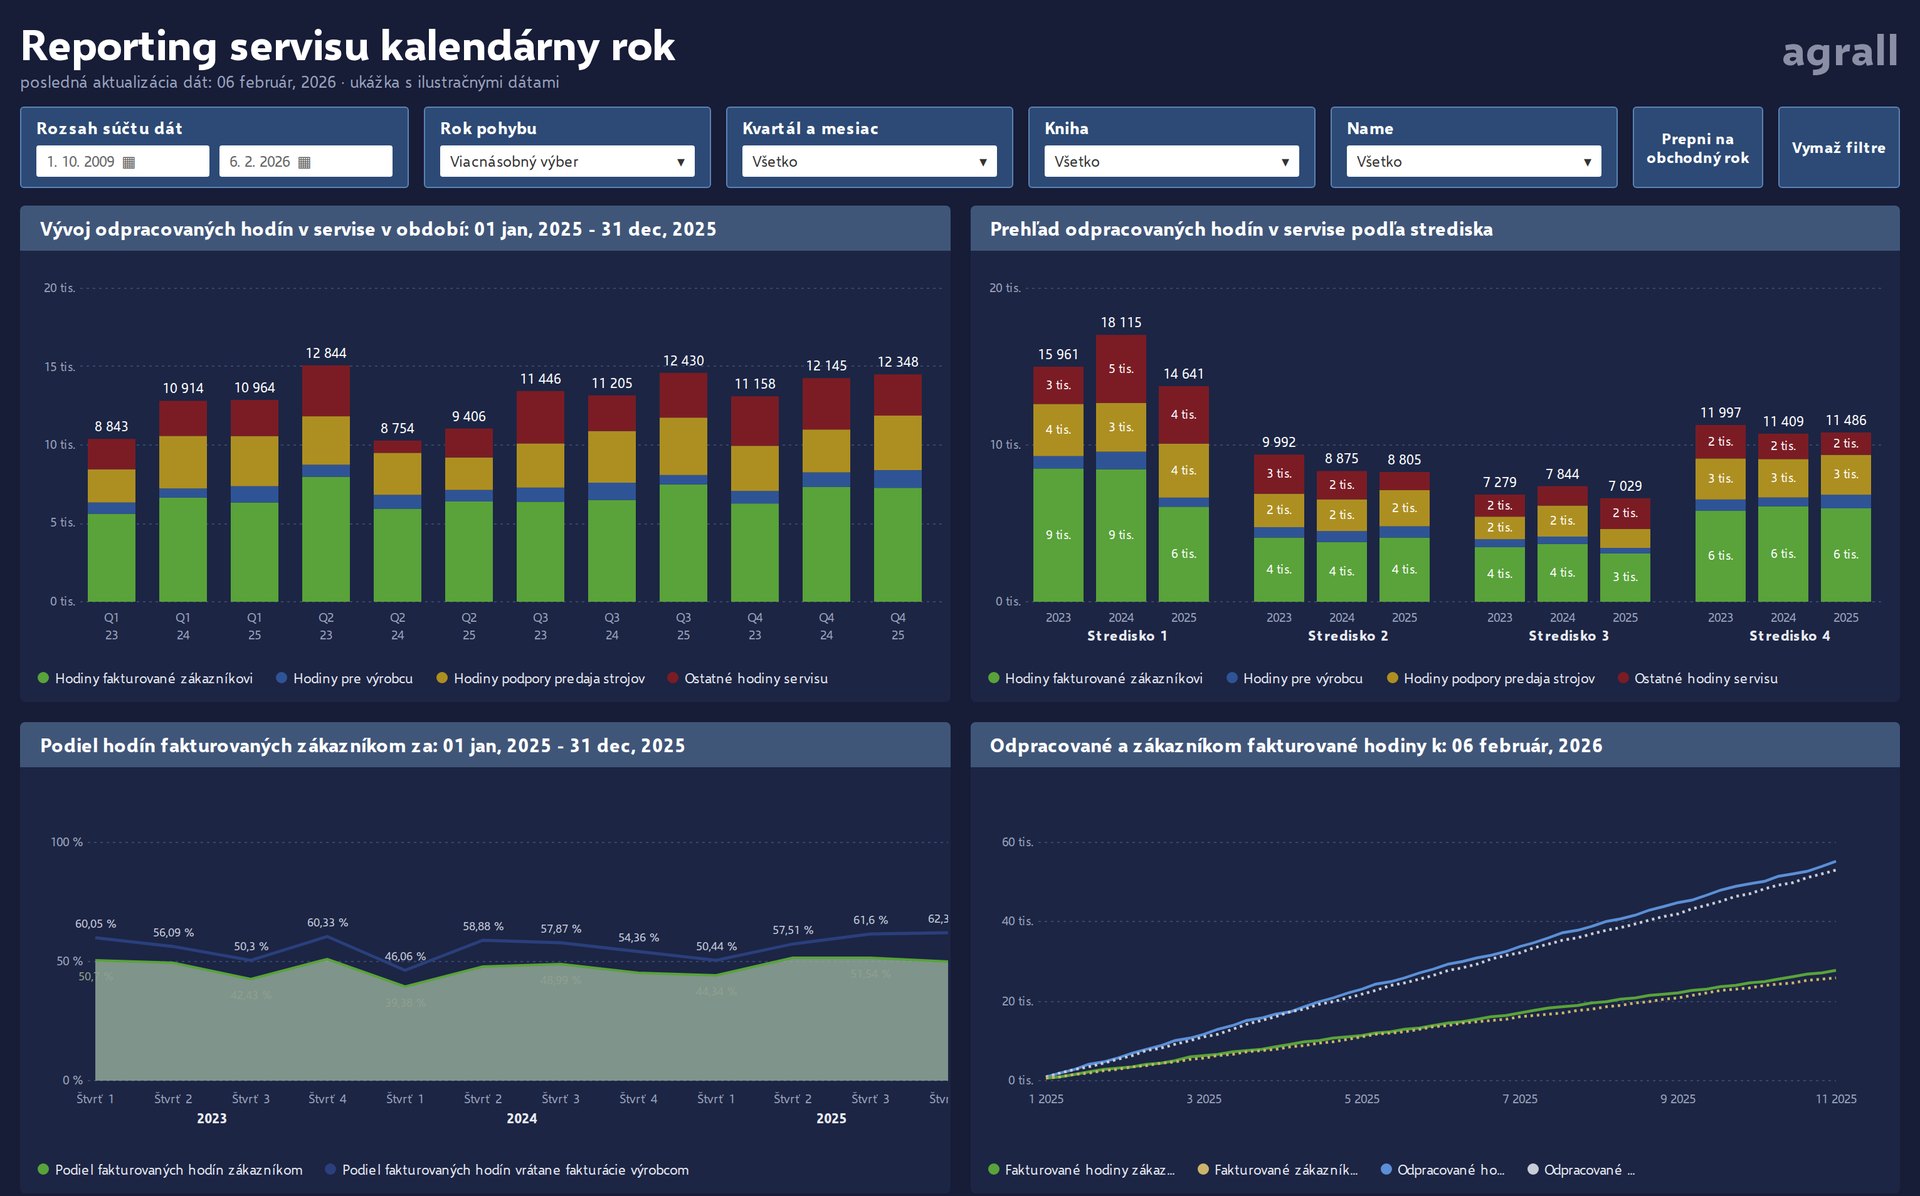This screenshot has height=1196, width=1920.
Task: Select Stredisko 1 2024 bar with 18 115
Action: 1121,468
